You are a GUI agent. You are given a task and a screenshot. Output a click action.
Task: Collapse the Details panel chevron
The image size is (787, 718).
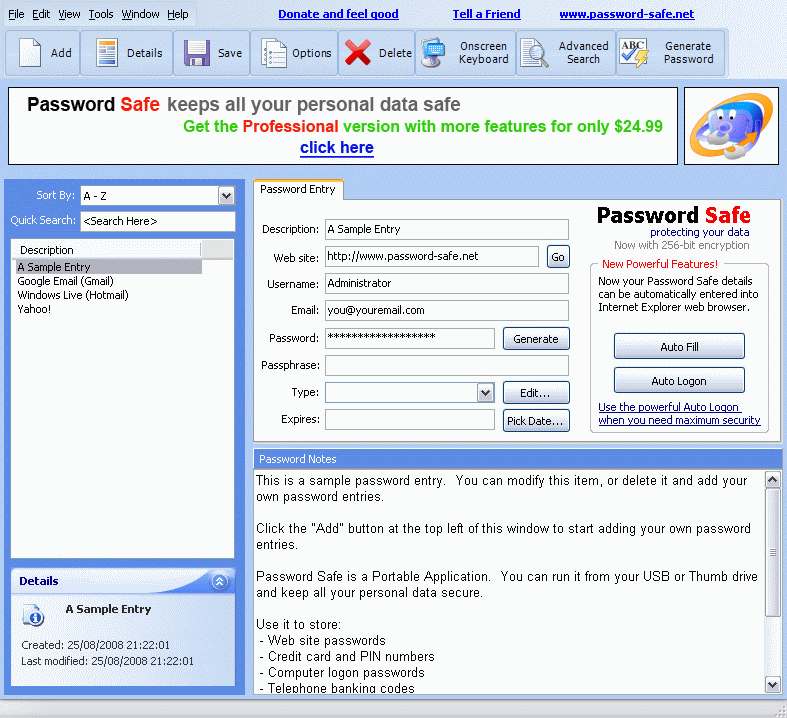click(x=219, y=582)
